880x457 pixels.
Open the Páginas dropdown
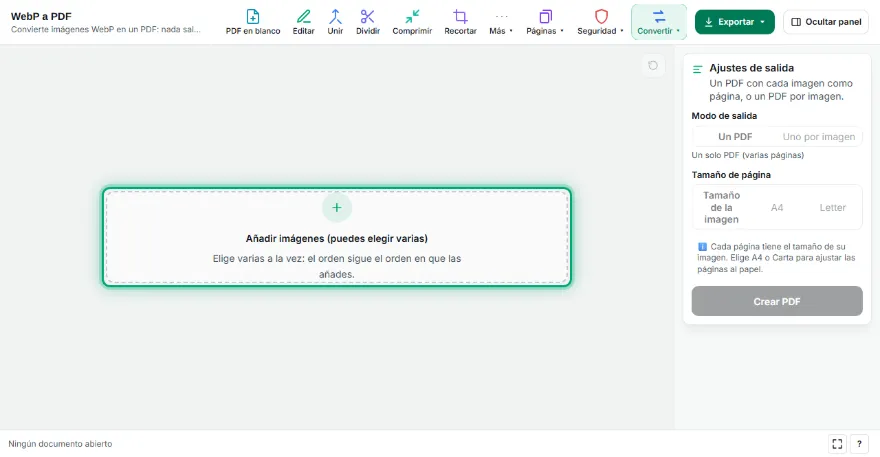tap(544, 22)
